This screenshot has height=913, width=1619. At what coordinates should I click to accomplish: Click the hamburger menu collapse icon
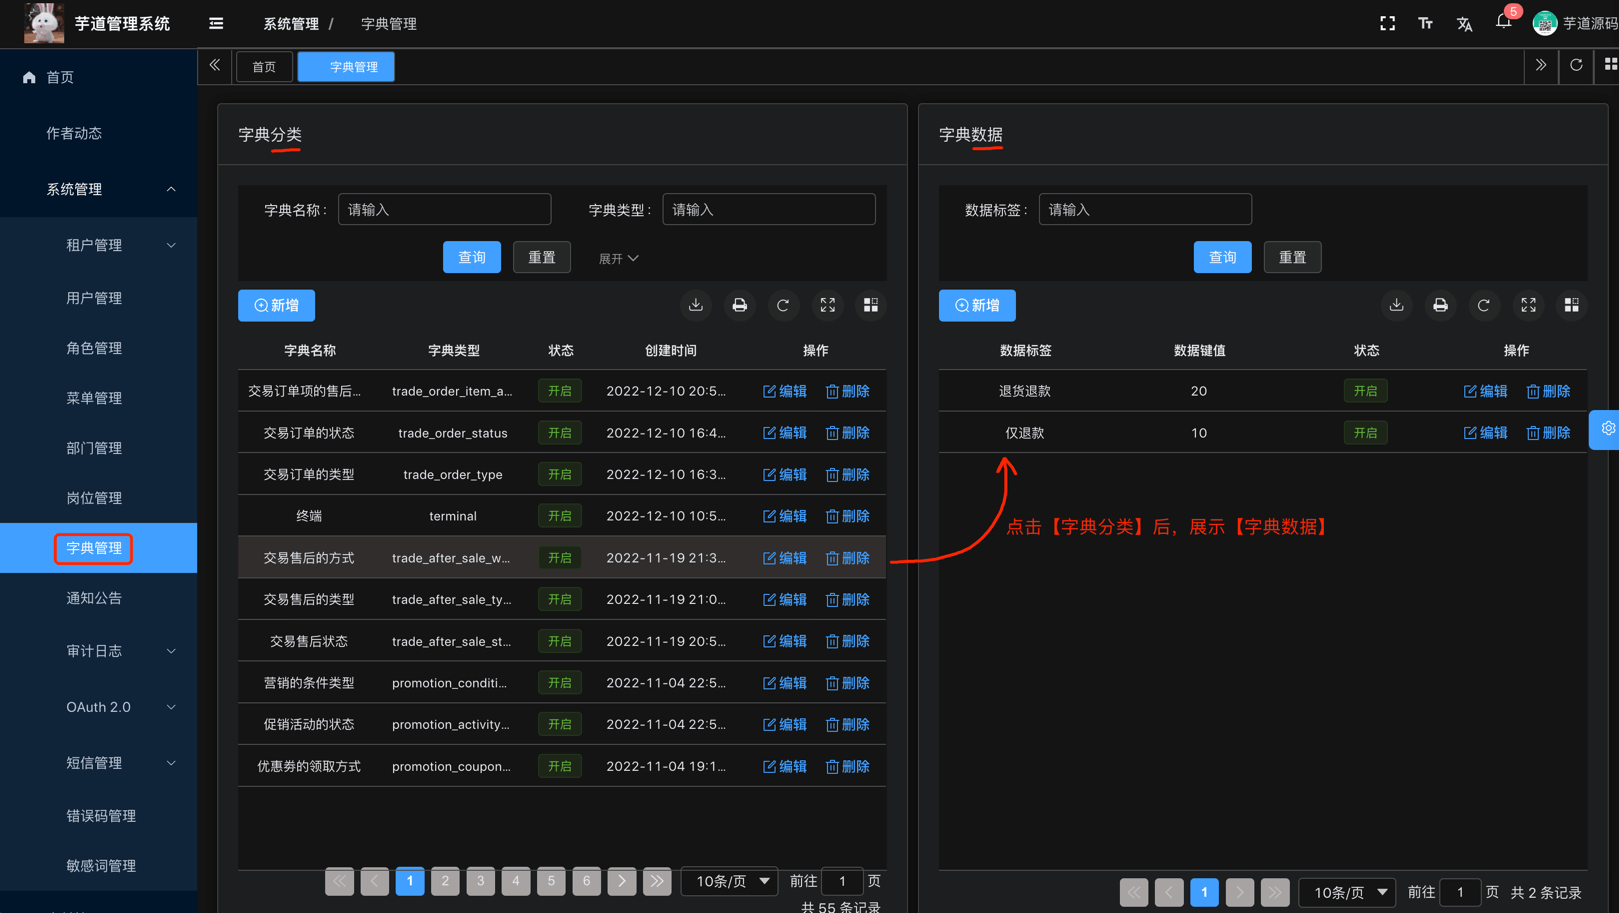click(x=216, y=23)
